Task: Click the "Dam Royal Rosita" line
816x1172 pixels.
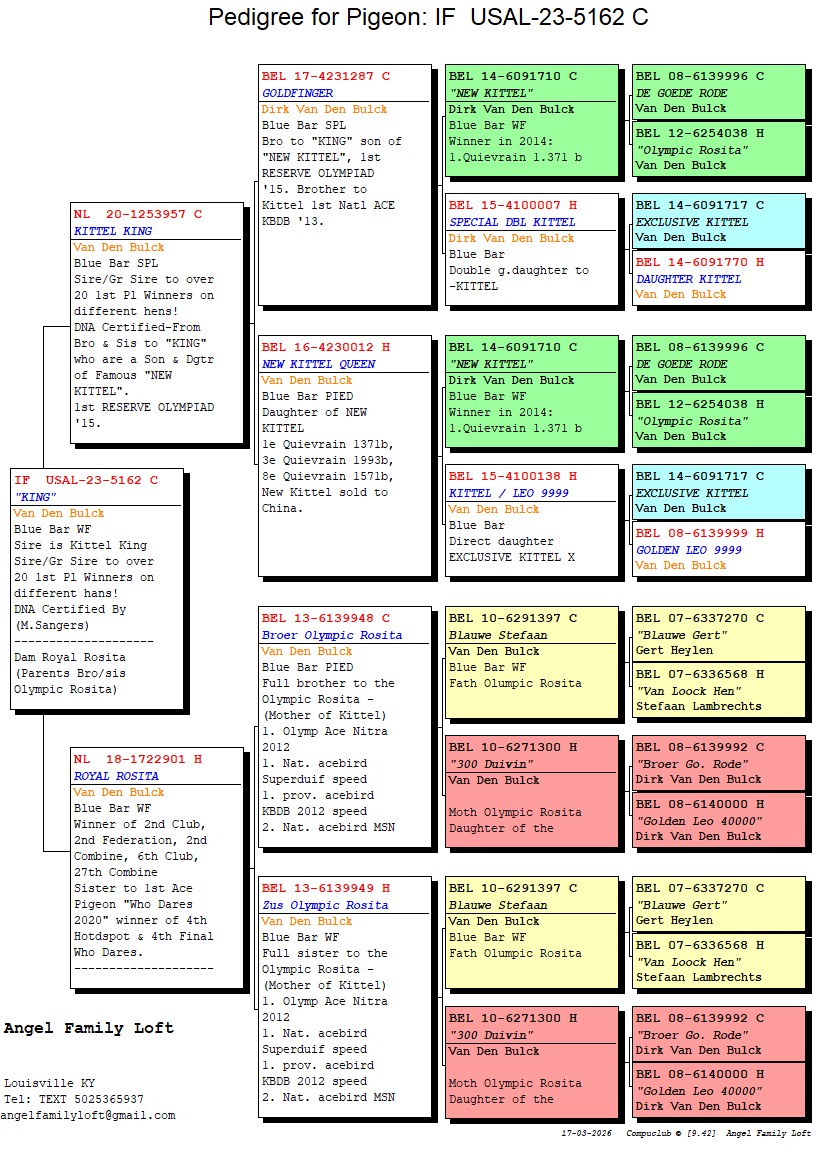Action: [x=70, y=657]
